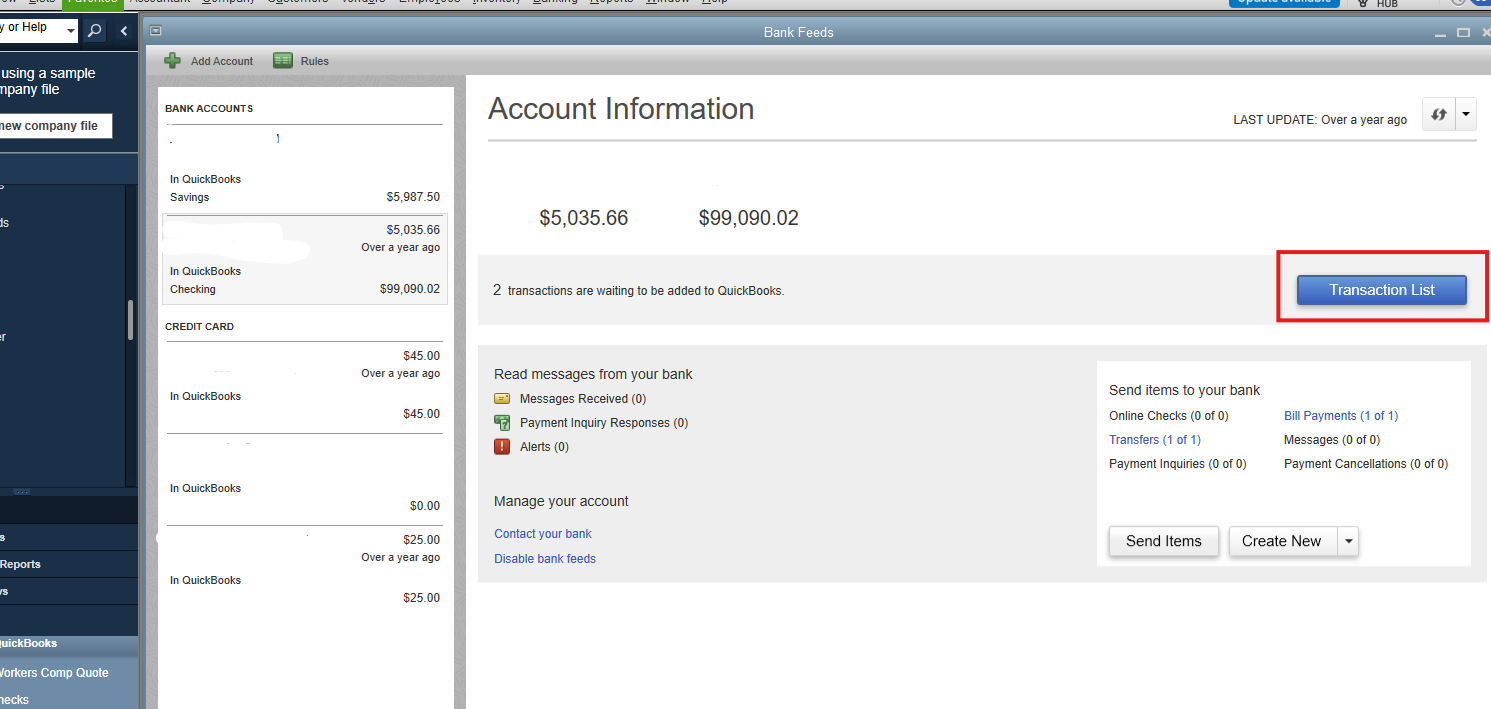Collapse the left panel with the arrow icon
Image resolution: width=1491 pixels, height=709 pixels.
pyautogui.click(x=124, y=31)
